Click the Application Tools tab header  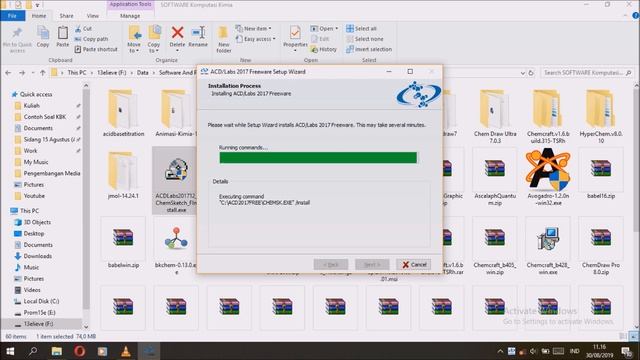[x=130, y=5]
